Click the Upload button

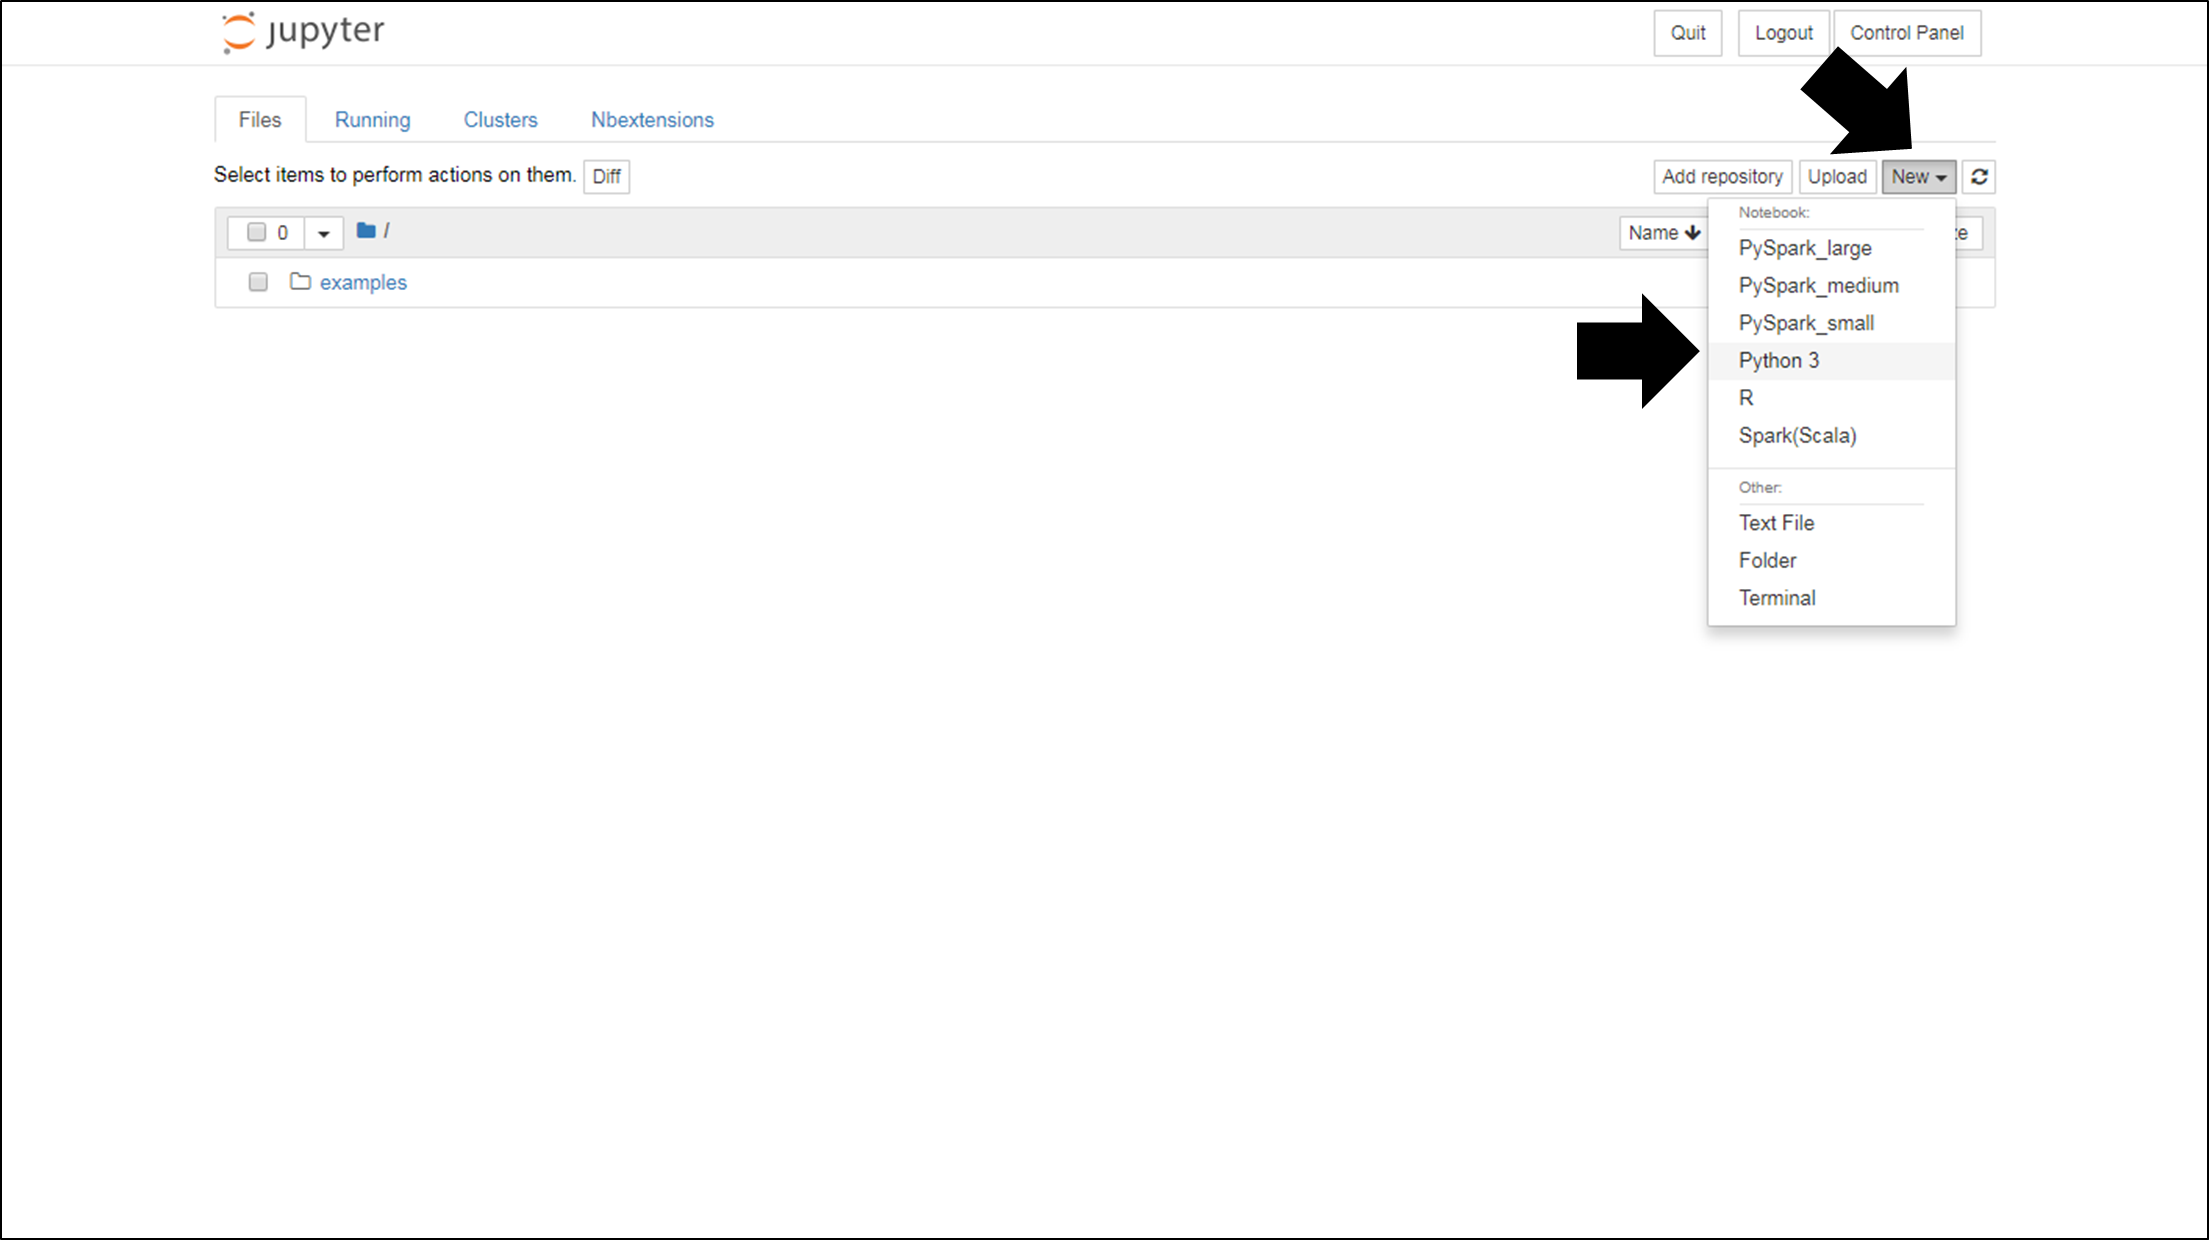[x=1837, y=177]
